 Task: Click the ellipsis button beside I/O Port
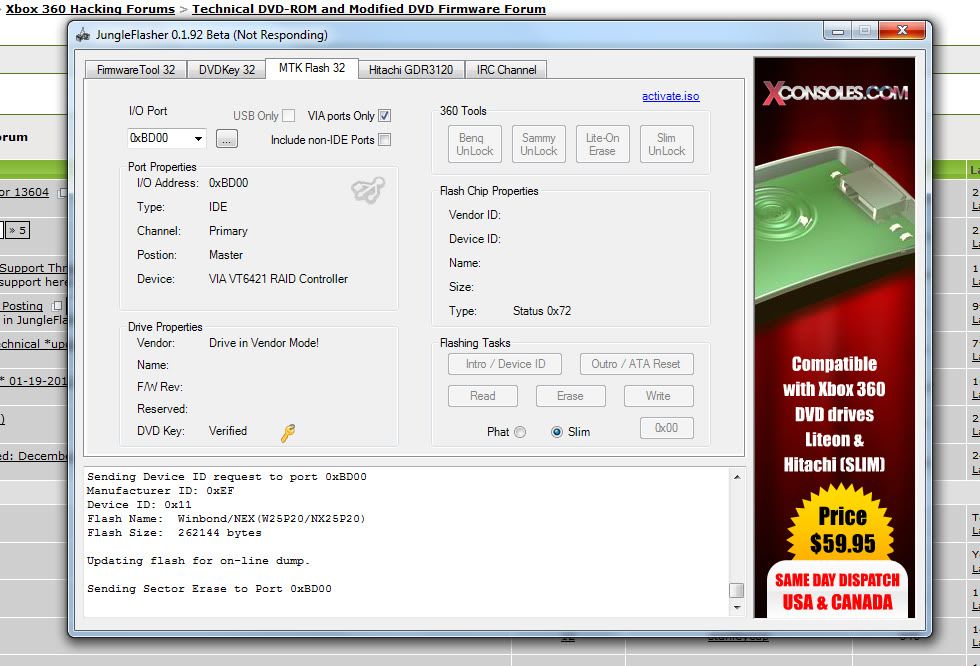coord(227,139)
